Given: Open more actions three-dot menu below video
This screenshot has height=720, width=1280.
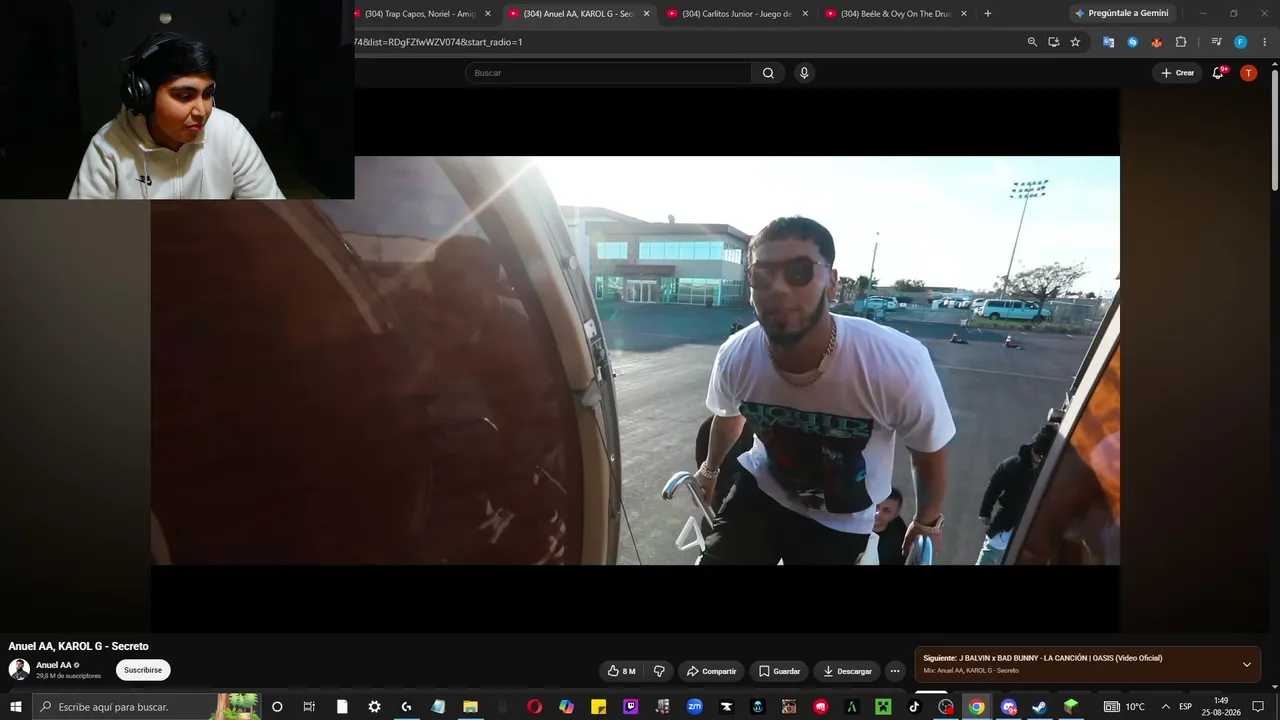Looking at the screenshot, I should pyautogui.click(x=895, y=671).
